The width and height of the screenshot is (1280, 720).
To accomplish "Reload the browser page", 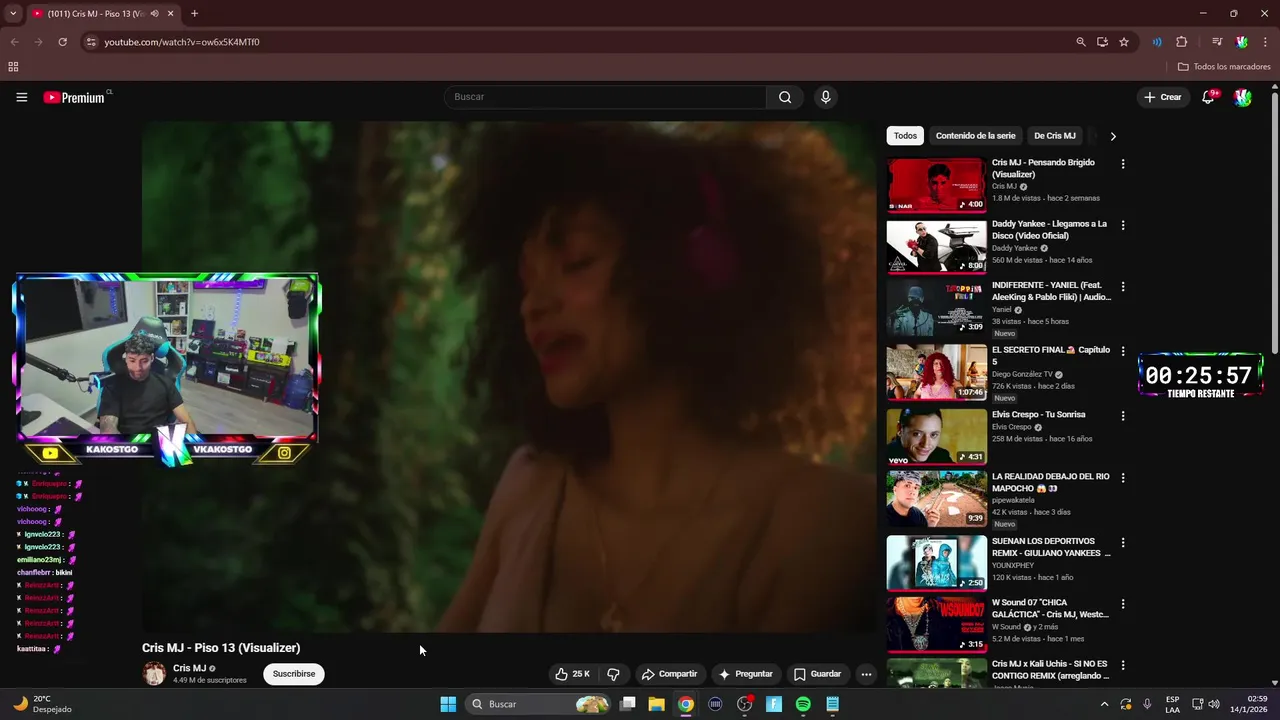I will (62, 42).
